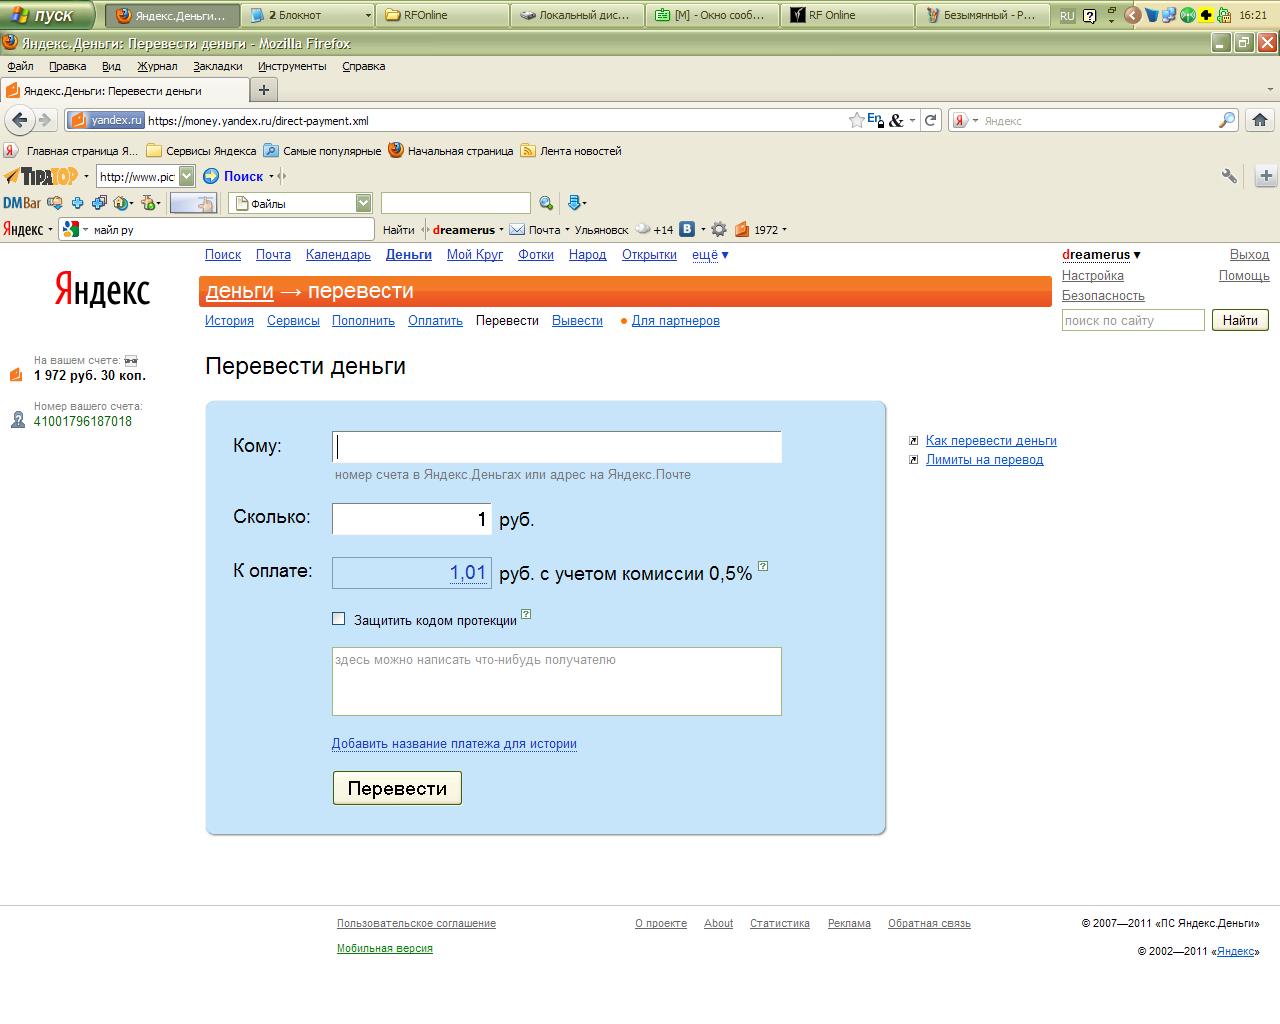Click the wrench settings icon on TipaTop toolbar
Screen dimensions: 1280x1024
pos(1229,176)
